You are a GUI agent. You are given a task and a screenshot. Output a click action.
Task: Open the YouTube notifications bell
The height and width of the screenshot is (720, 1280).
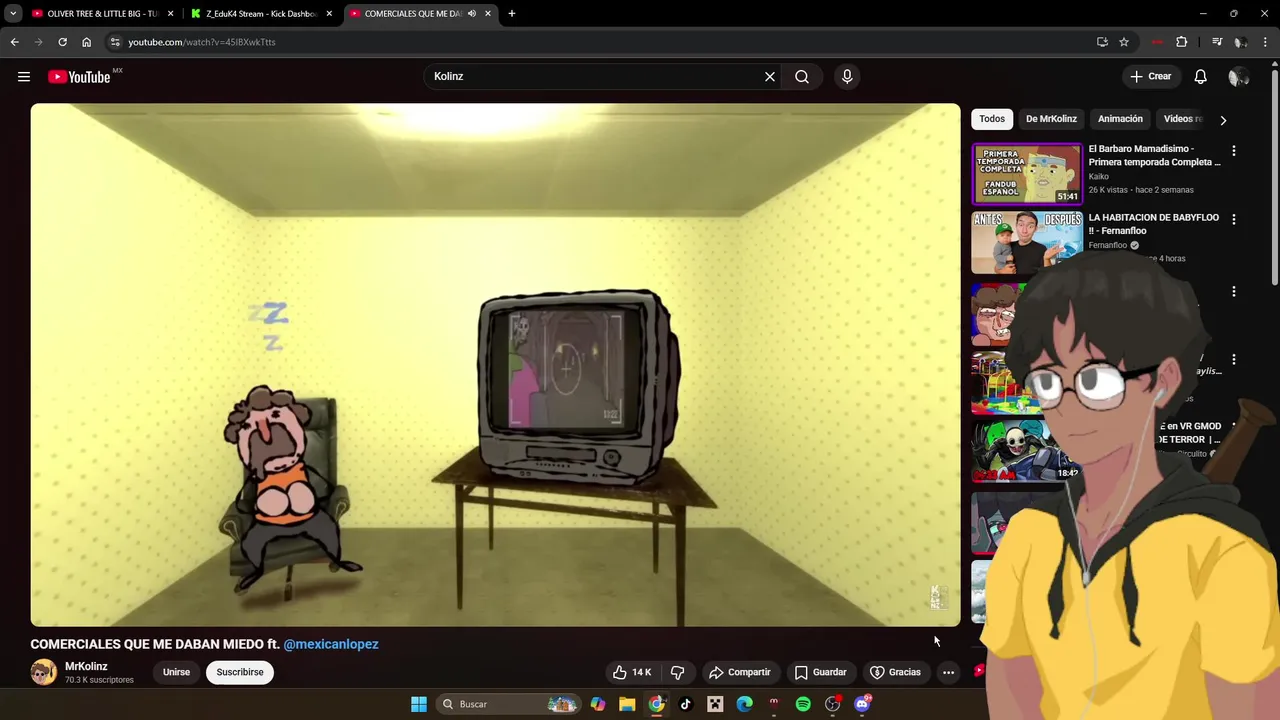(1201, 77)
